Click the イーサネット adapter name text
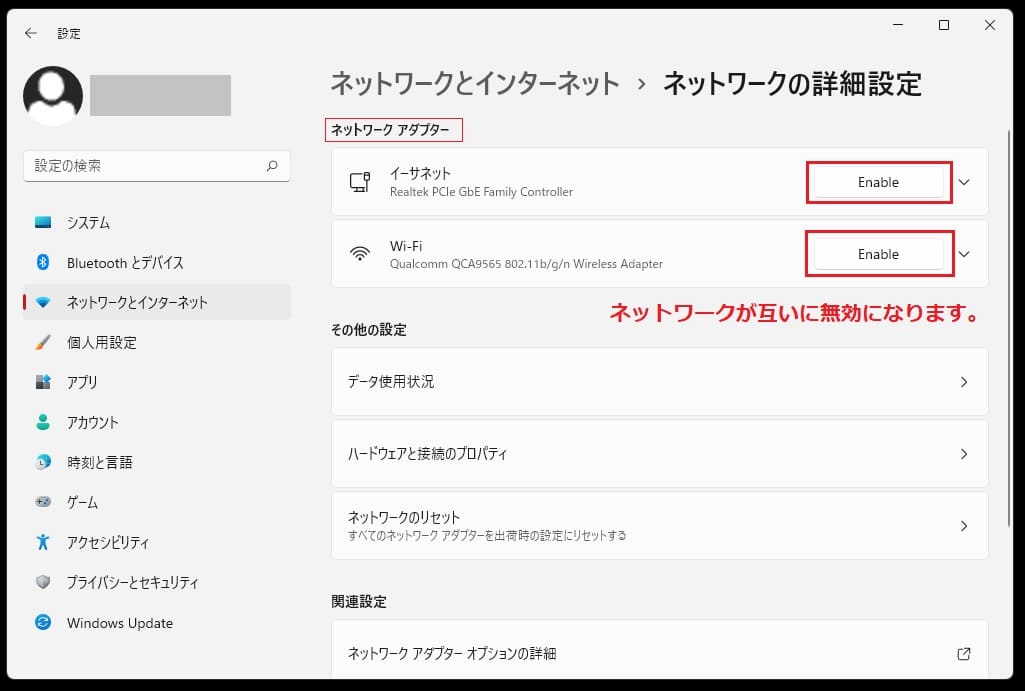Image resolution: width=1025 pixels, height=691 pixels. [420, 173]
